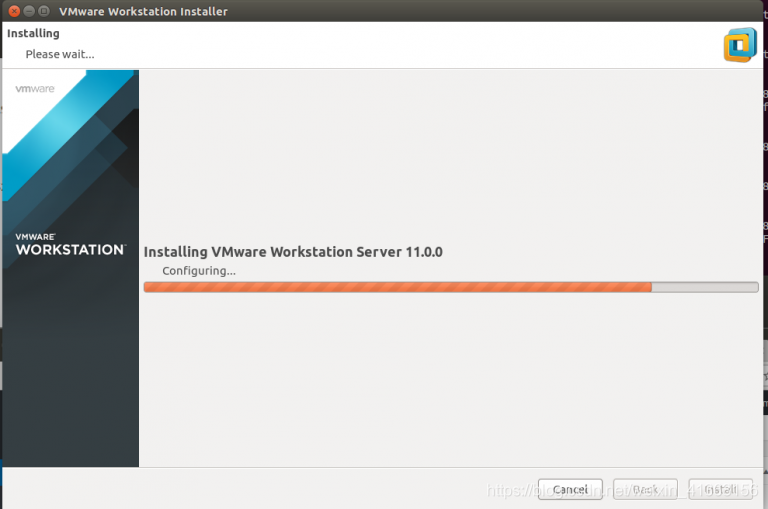Click 'Installing VMware Workstation Server 11.0.0' heading
Screen dimensions: 768x509
pyautogui.click(x=293, y=252)
